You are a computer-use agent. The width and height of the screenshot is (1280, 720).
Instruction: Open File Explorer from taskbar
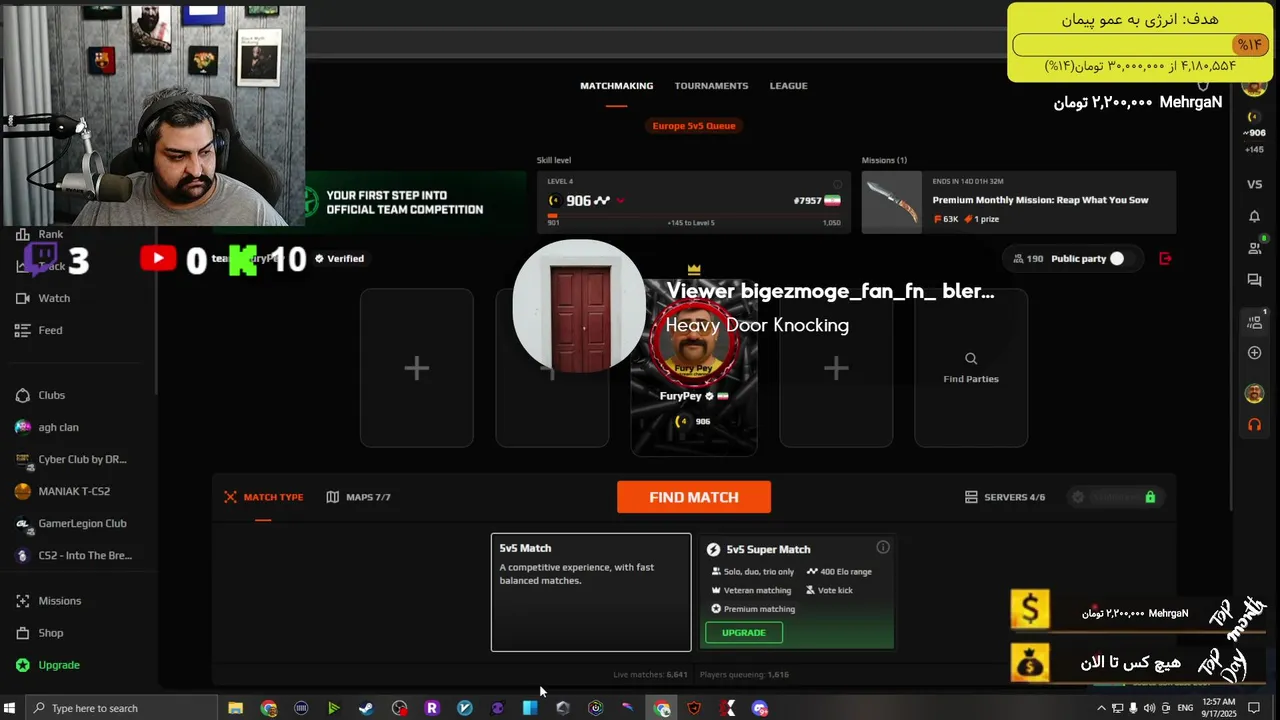236,708
